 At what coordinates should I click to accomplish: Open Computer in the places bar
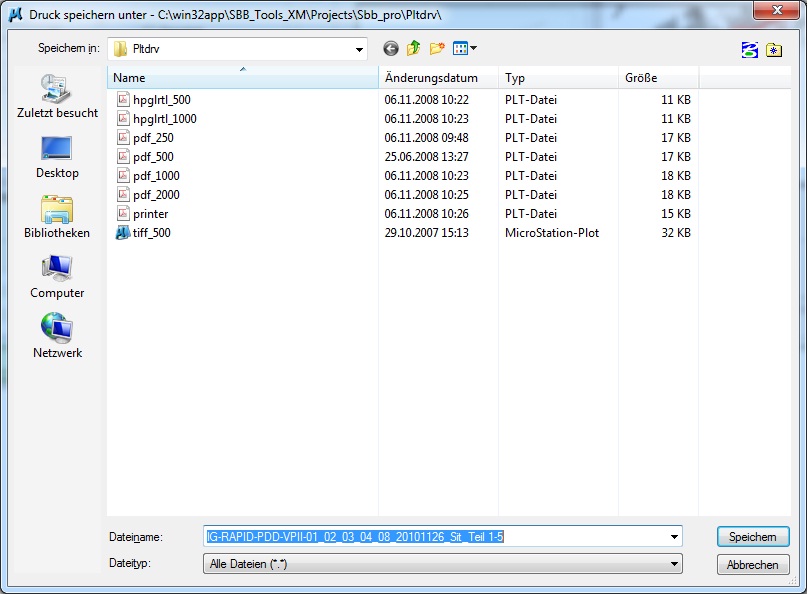[57, 277]
